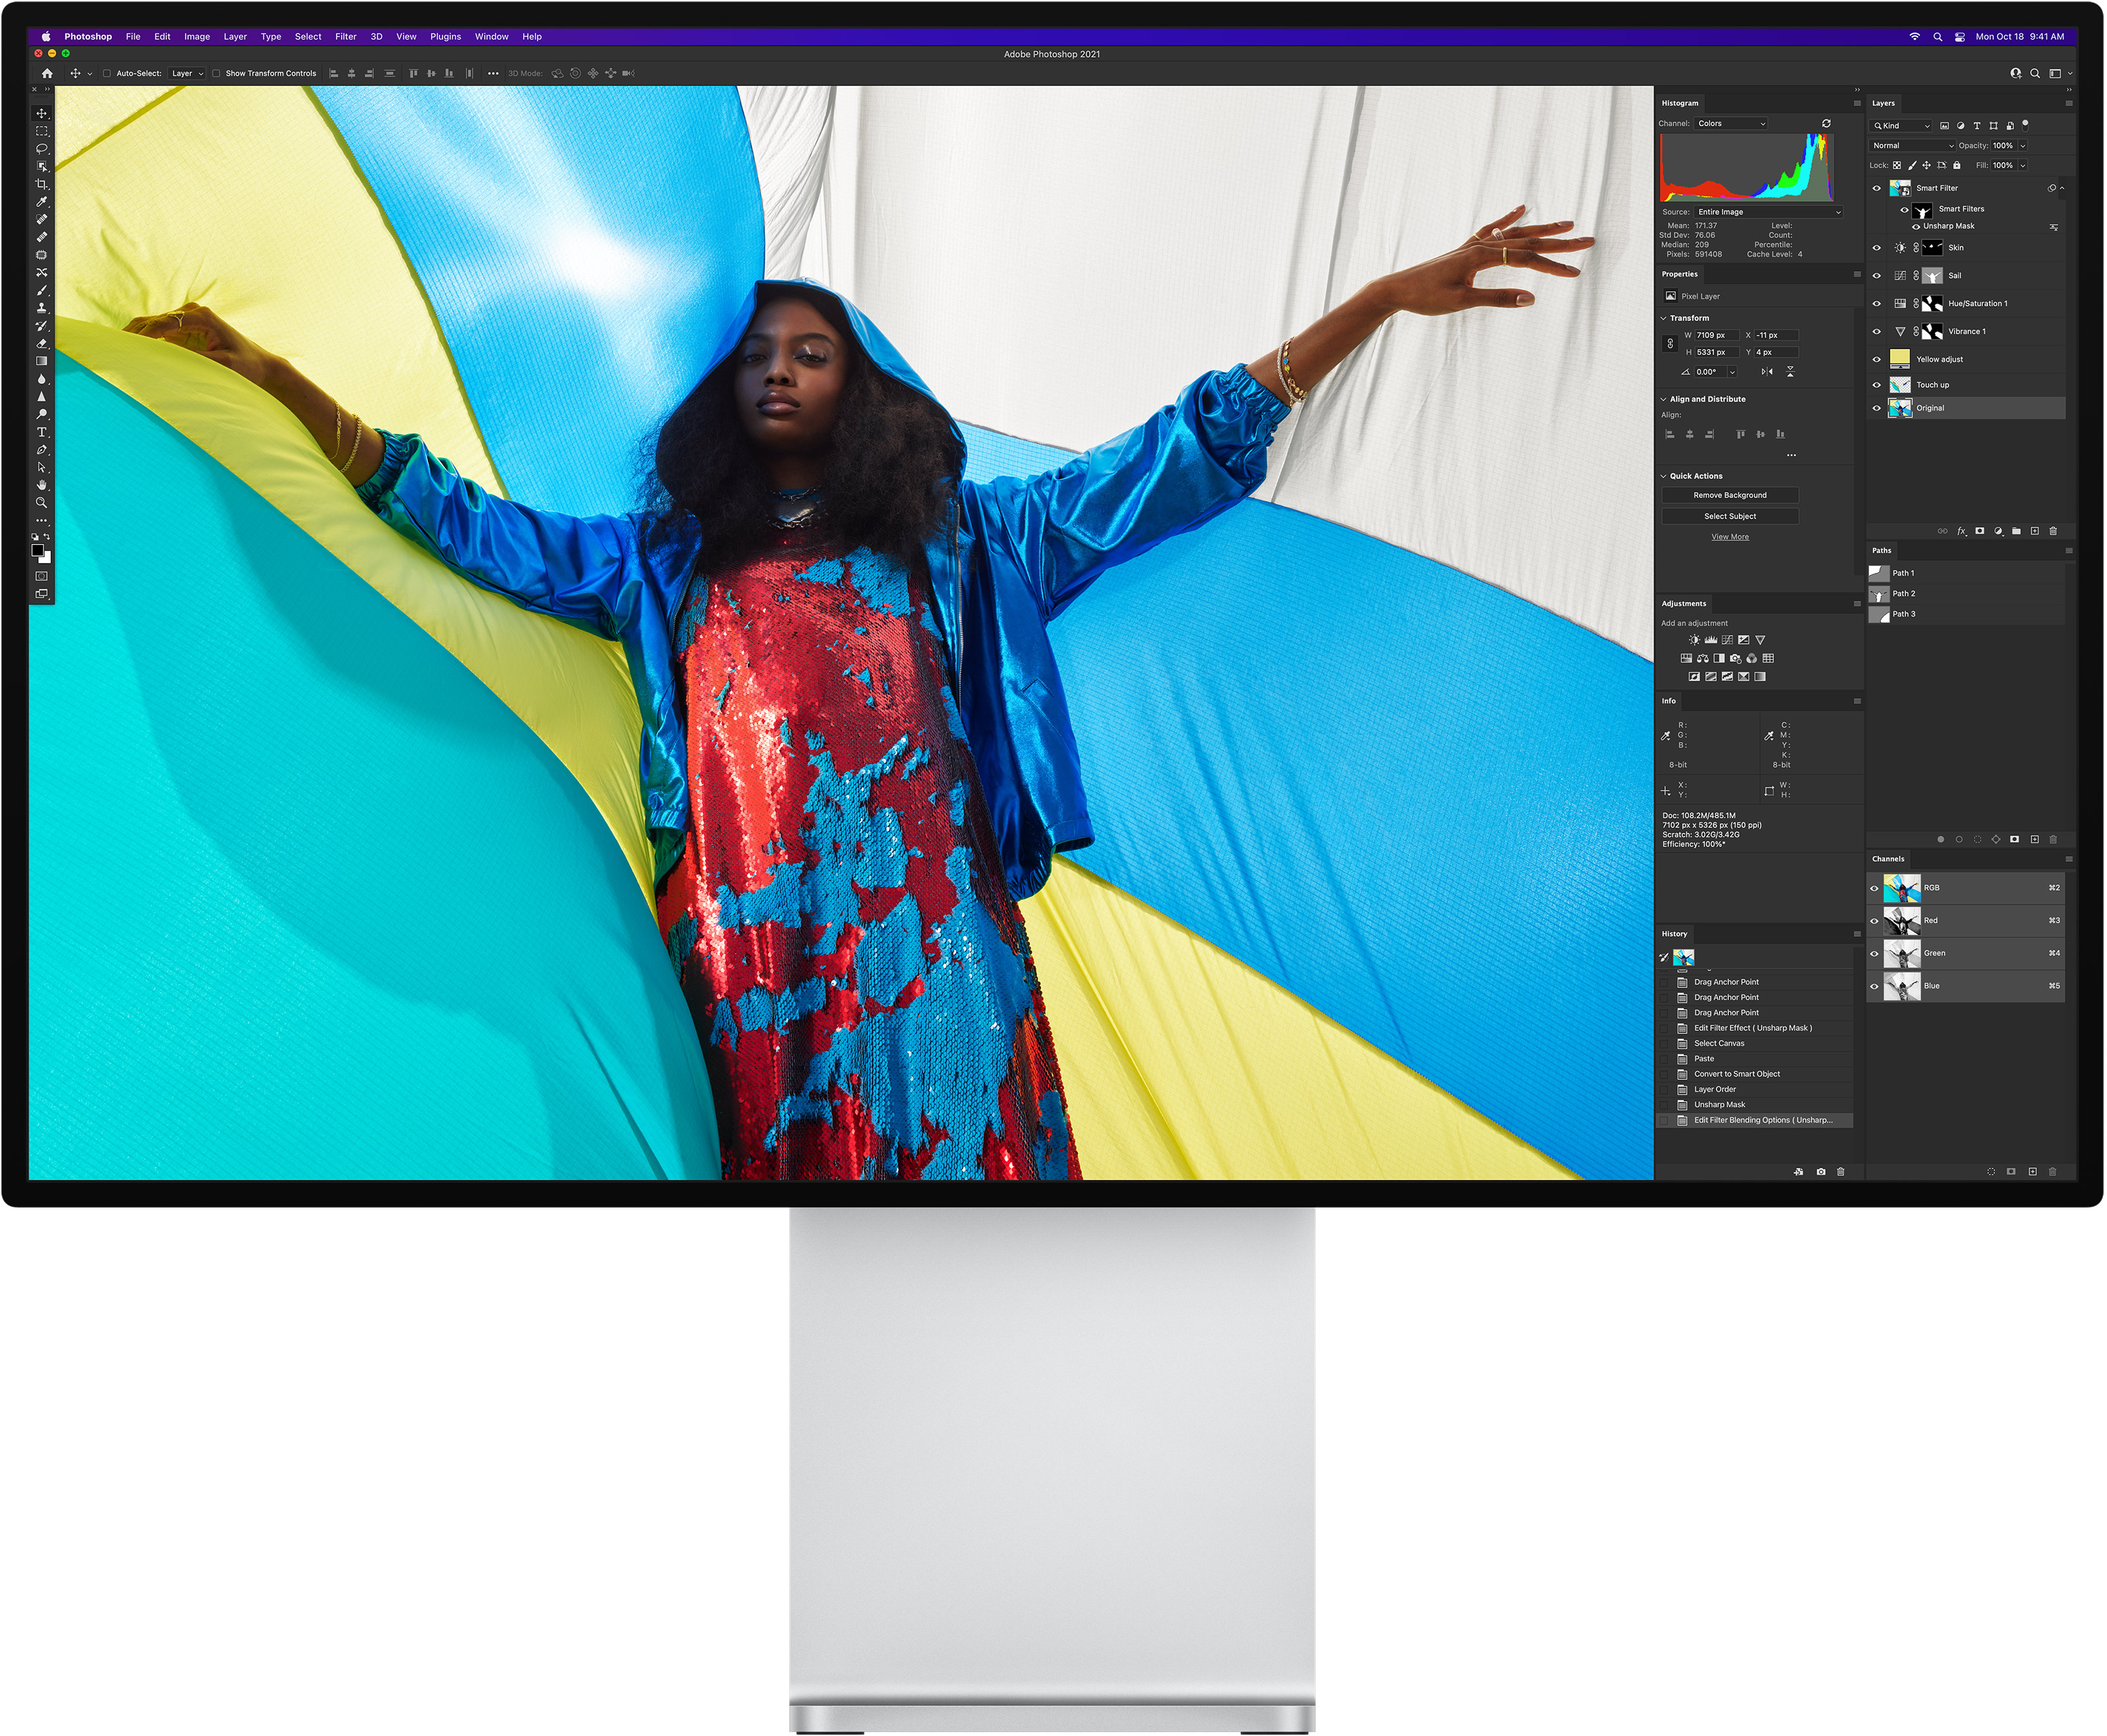Click the Remove Background button
Screen dimensions: 2107x1736
(1730, 495)
